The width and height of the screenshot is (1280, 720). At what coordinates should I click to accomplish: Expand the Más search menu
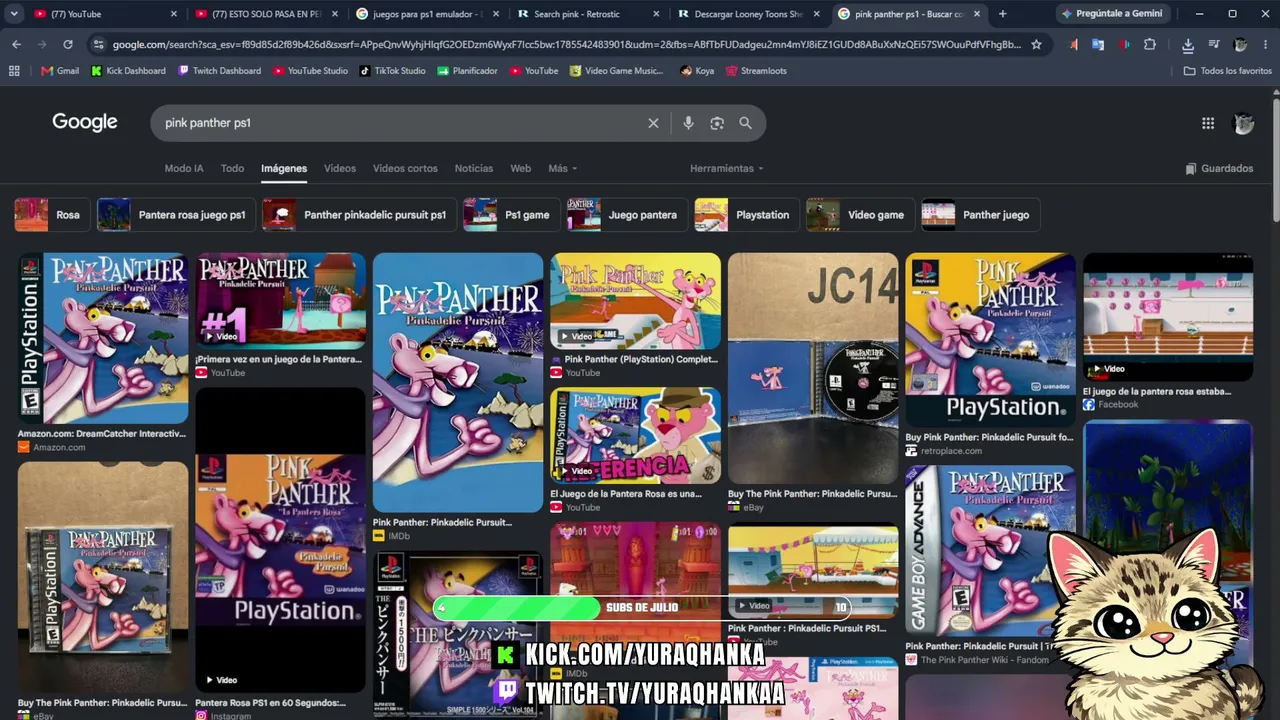pos(563,168)
